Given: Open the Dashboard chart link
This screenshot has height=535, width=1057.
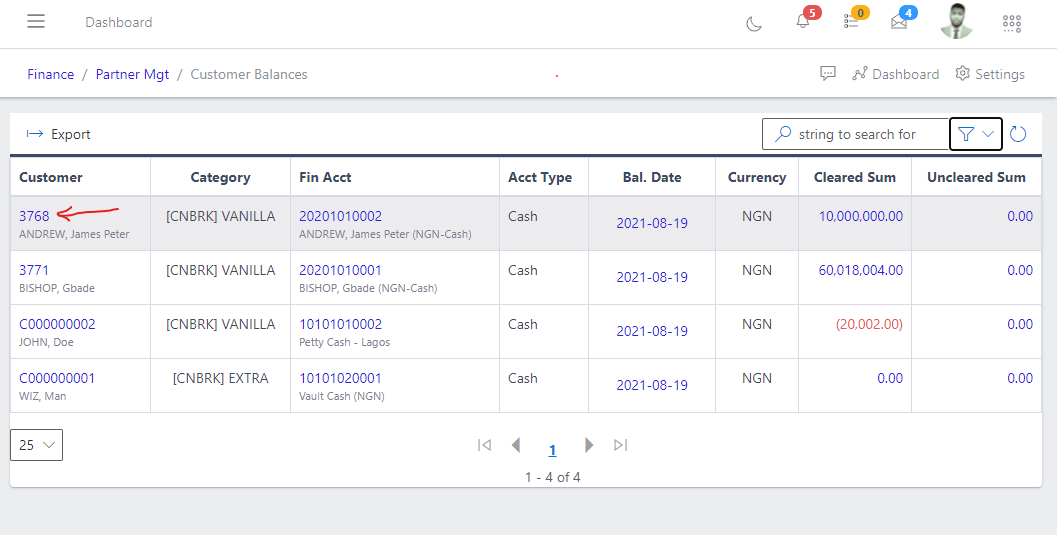Looking at the screenshot, I should pyautogui.click(x=895, y=74).
